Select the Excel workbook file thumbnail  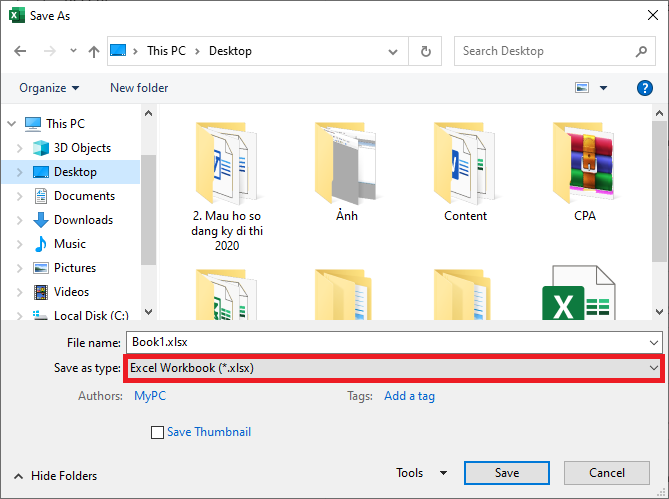click(579, 293)
